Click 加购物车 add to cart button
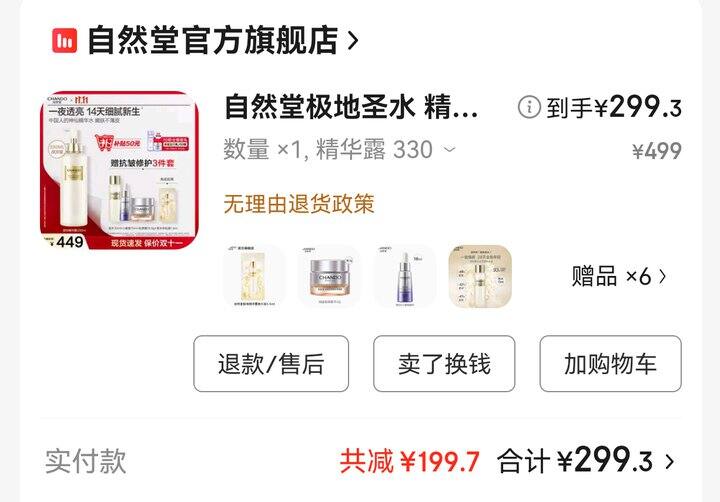 point(610,364)
